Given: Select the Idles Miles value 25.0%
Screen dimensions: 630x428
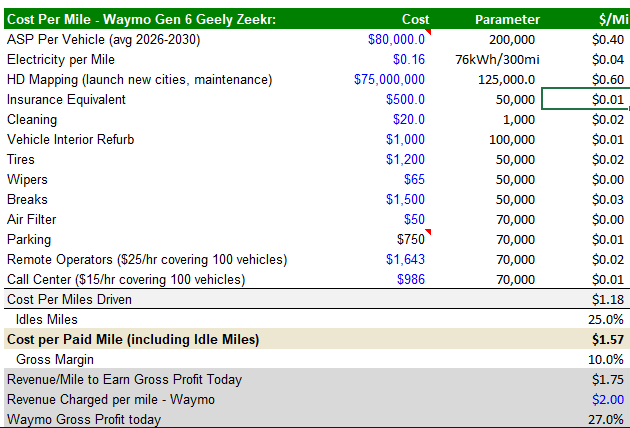Looking at the screenshot, I should tap(605, 319).
